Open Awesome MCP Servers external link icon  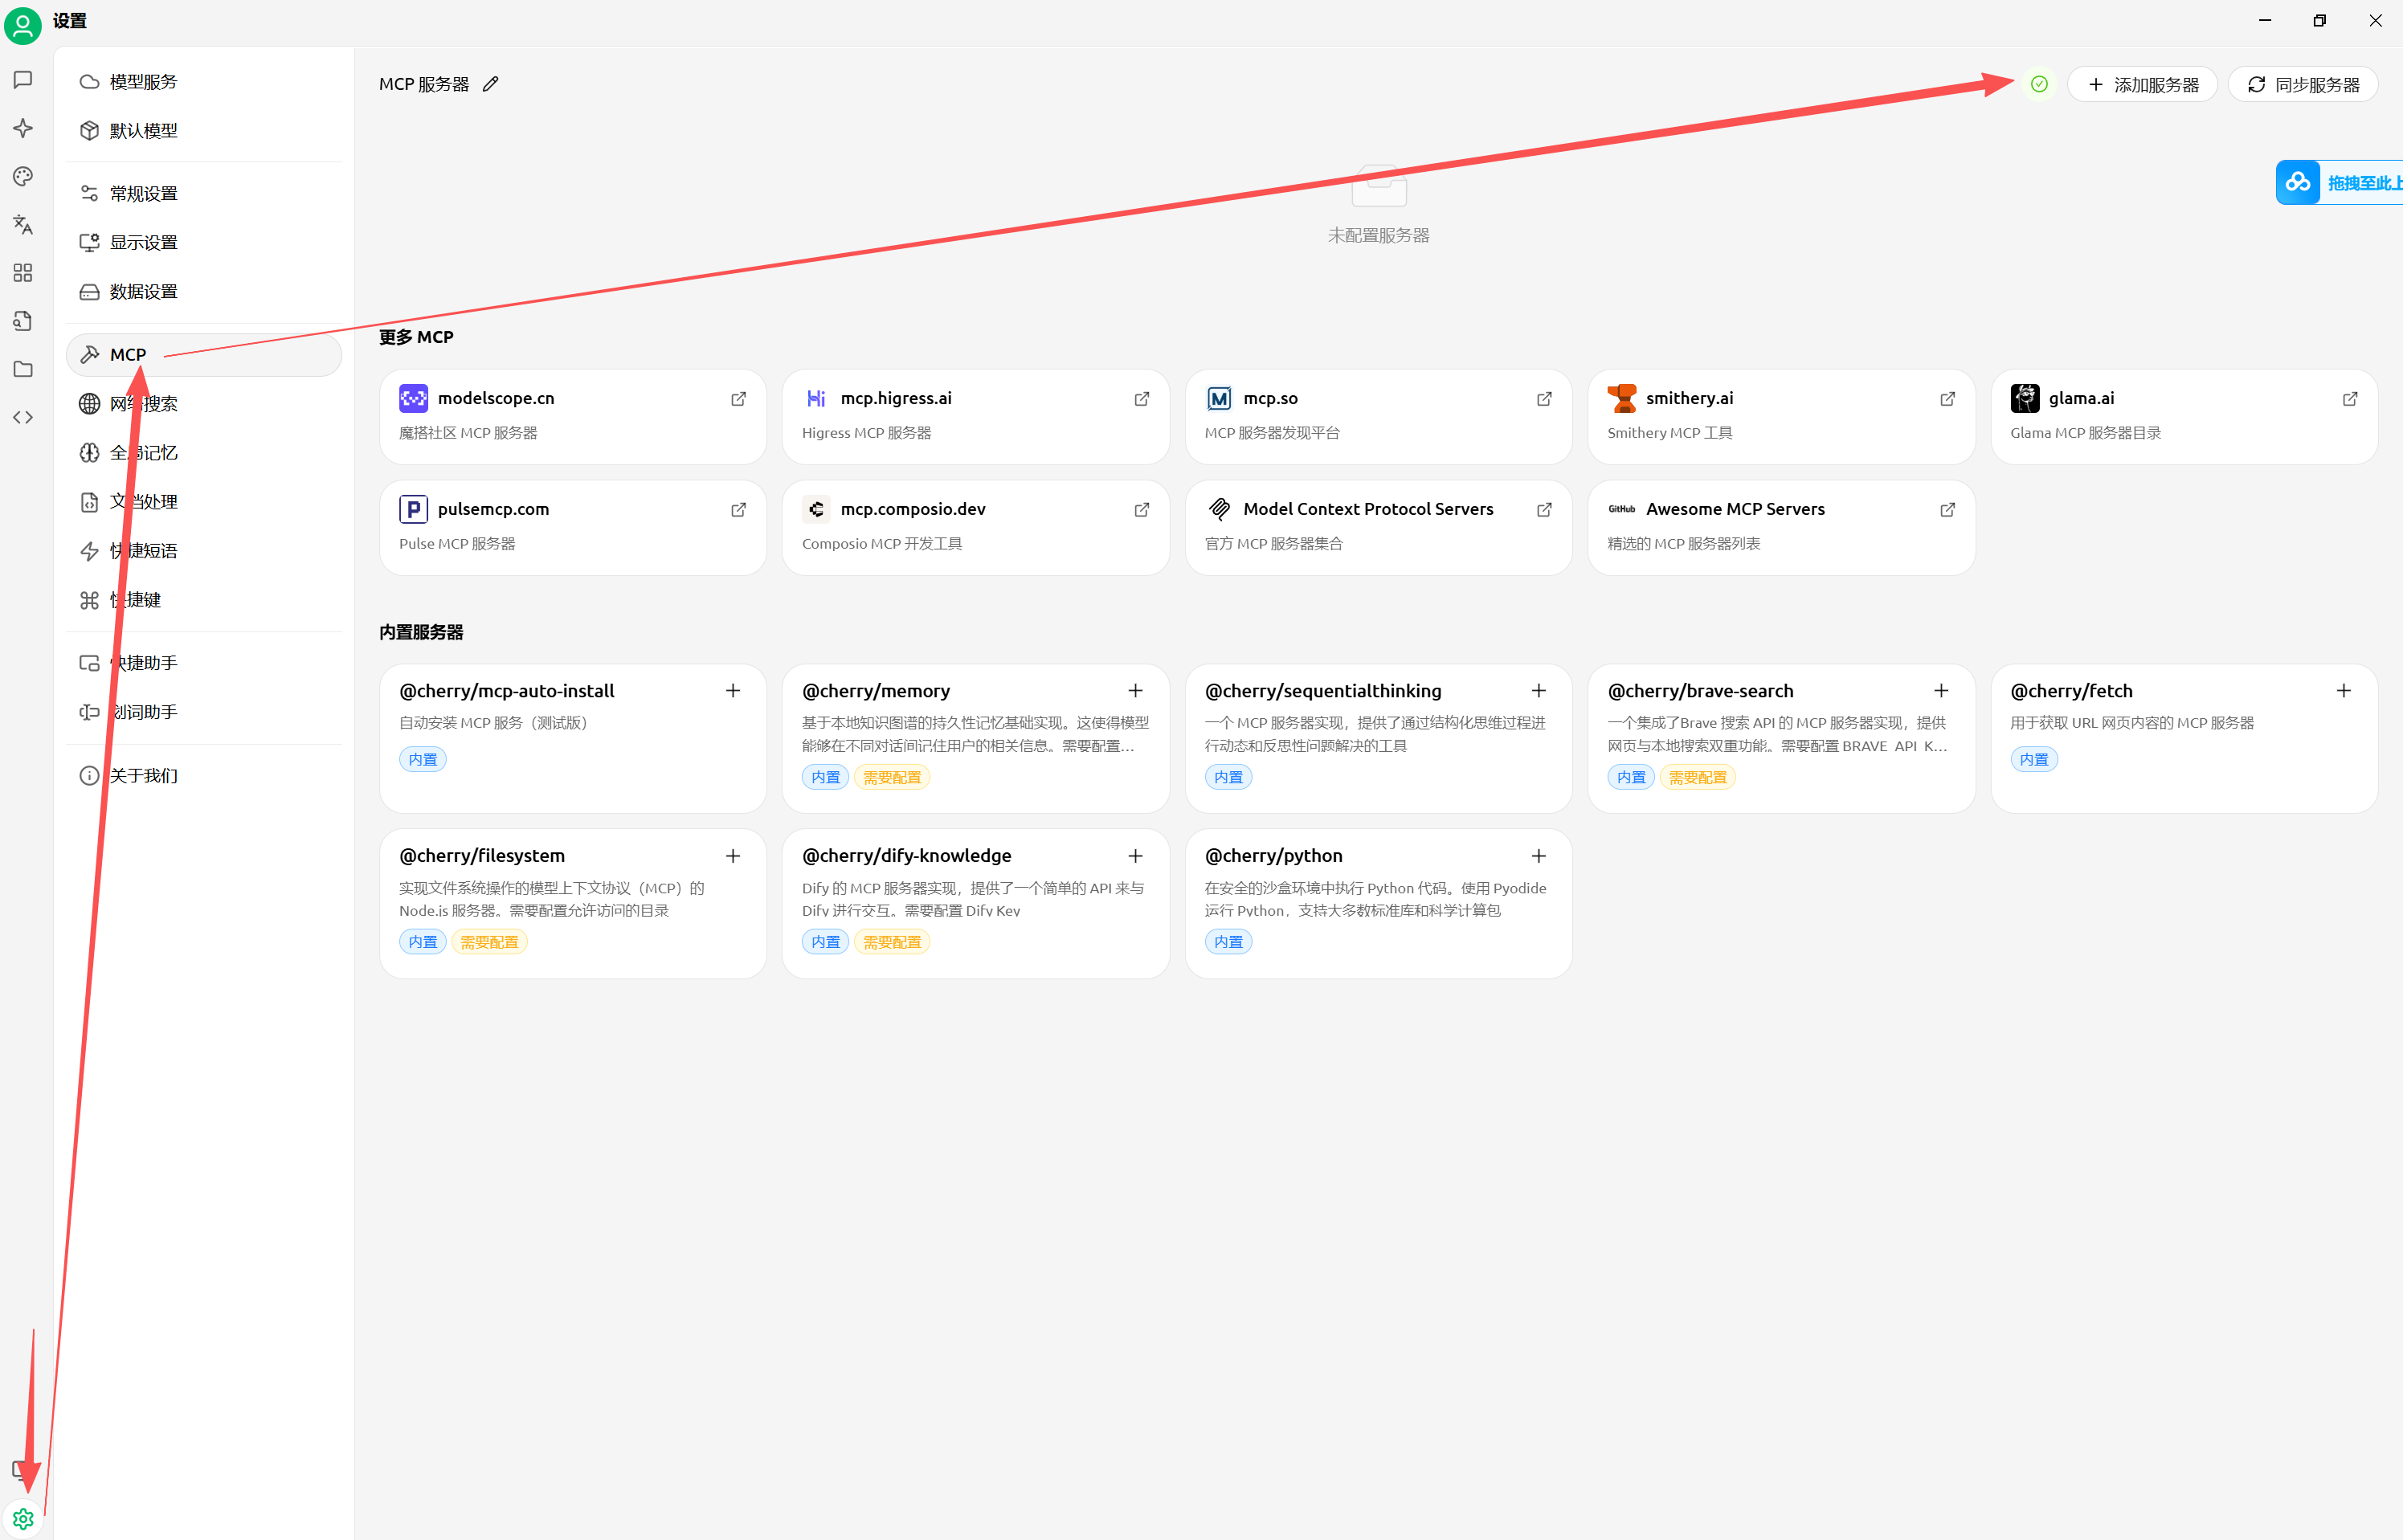click(x=1947, y=509)
